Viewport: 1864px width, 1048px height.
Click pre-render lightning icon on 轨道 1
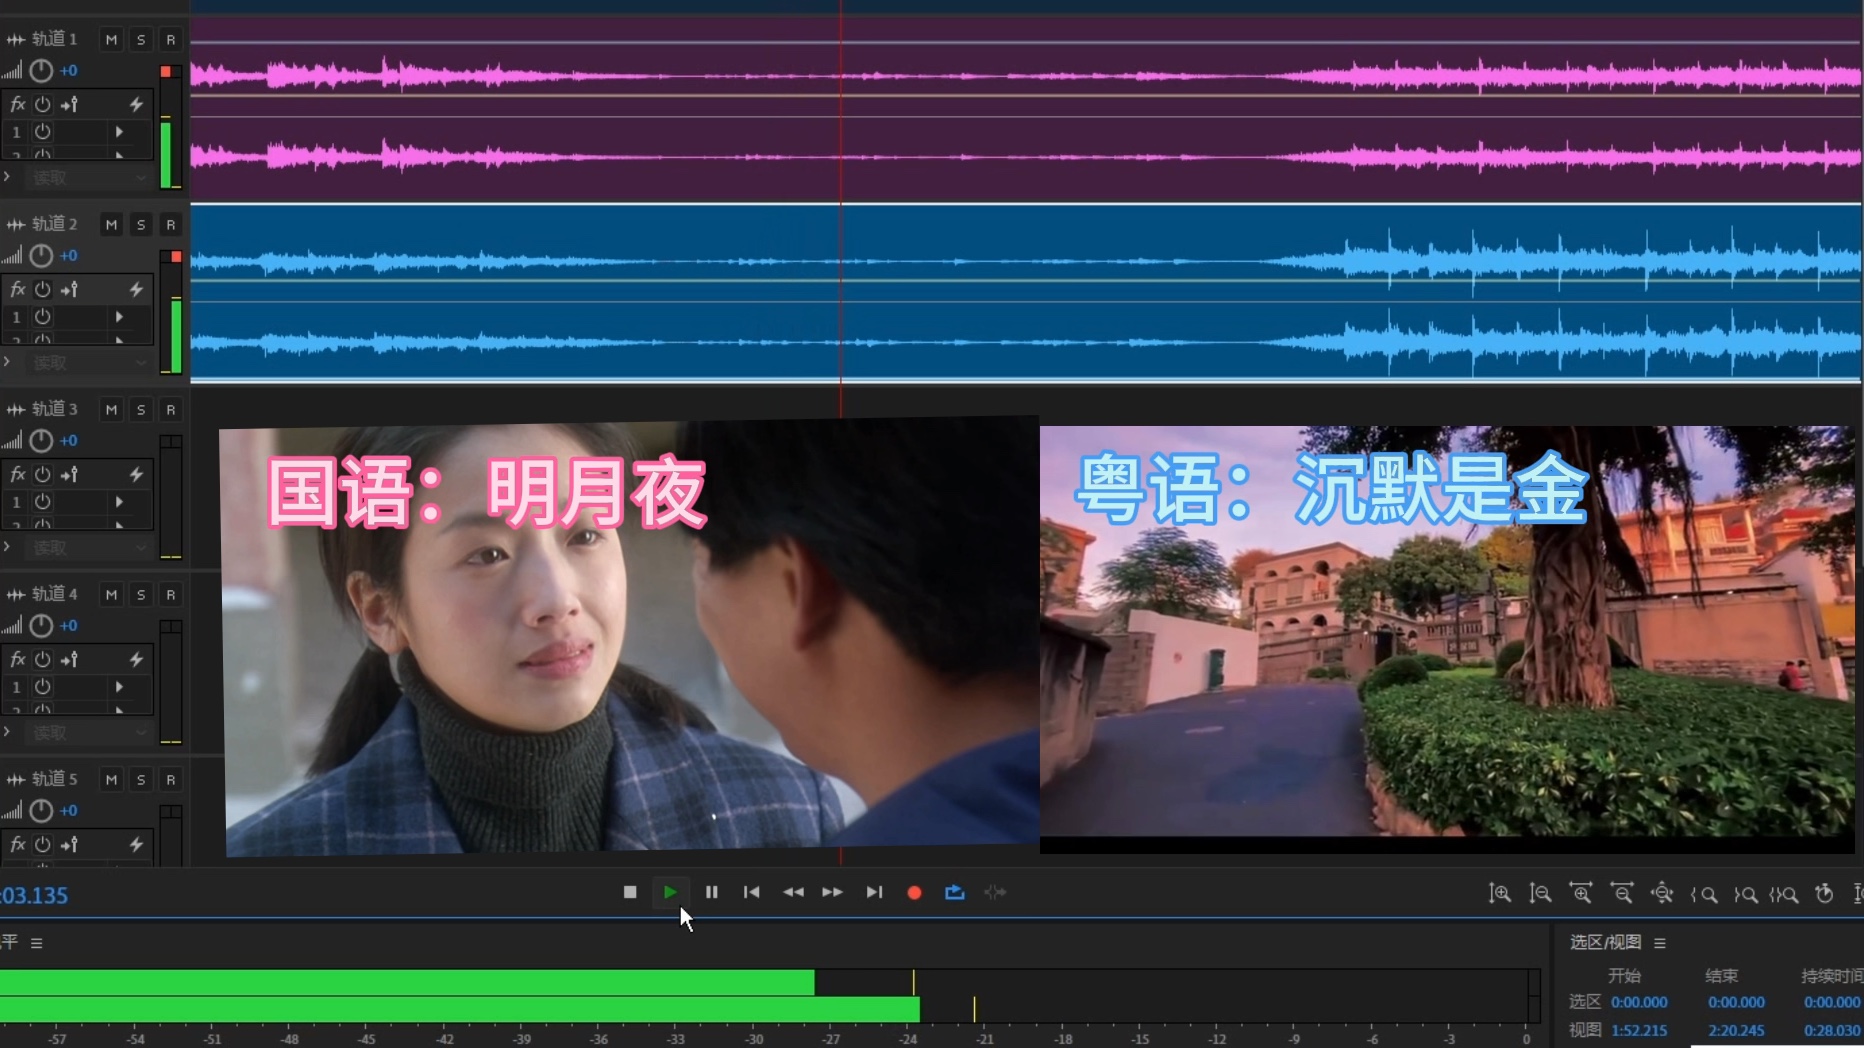136,104
